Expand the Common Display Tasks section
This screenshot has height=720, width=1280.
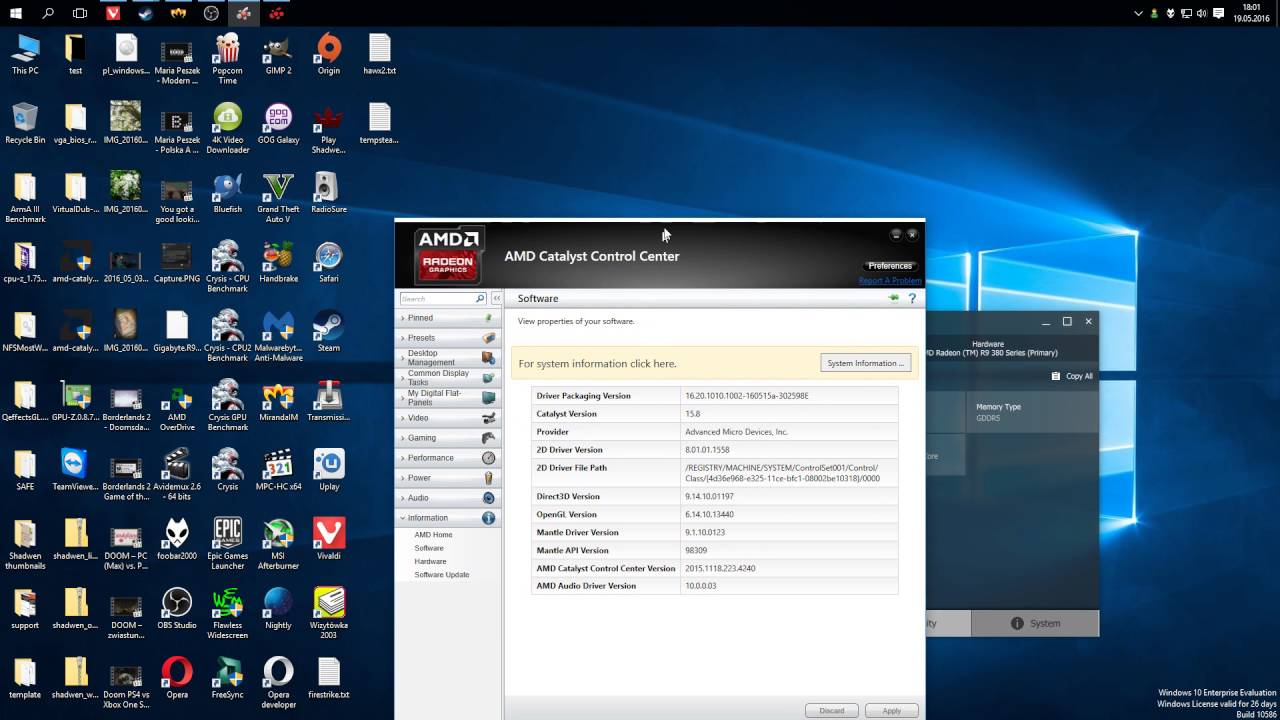click(x=448, y=378)
